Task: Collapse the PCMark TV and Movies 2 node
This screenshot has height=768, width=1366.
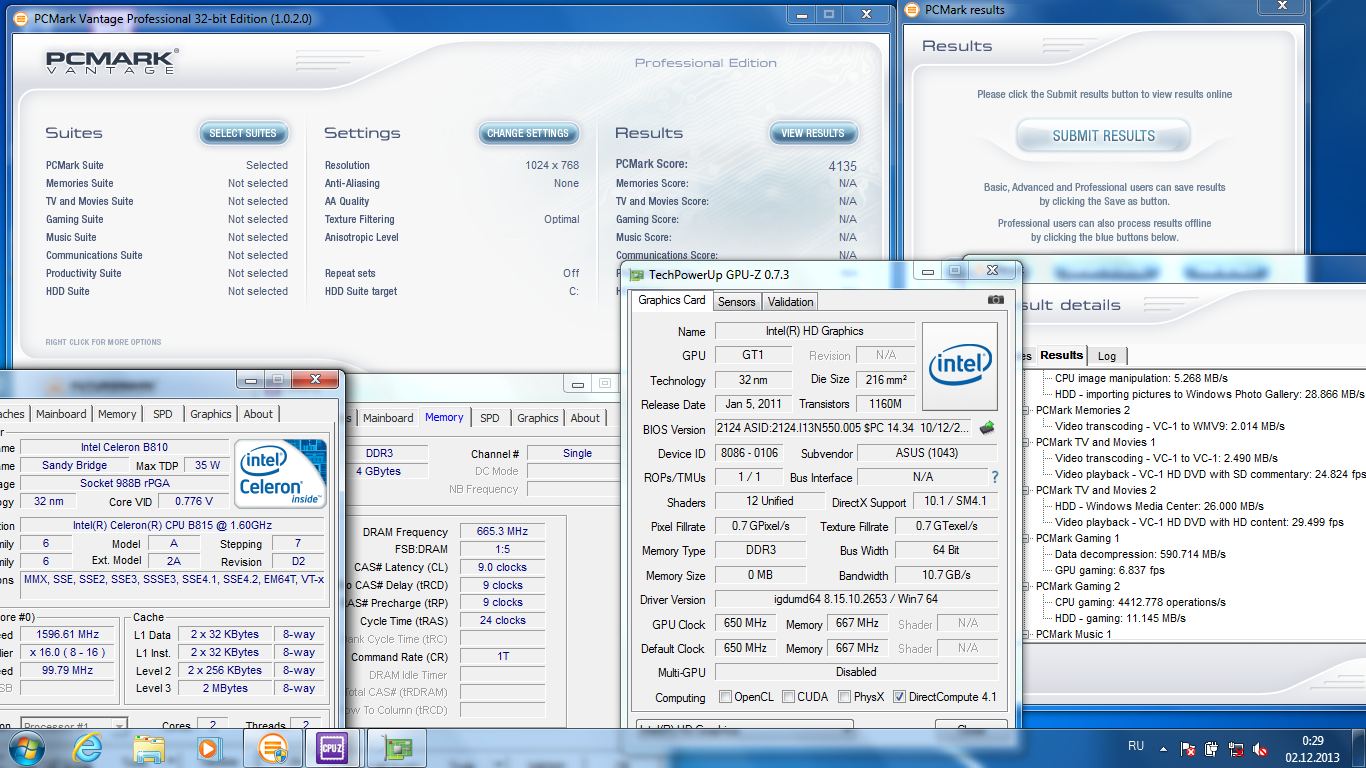Action: pyautogui.click(x=1028, y=490)
